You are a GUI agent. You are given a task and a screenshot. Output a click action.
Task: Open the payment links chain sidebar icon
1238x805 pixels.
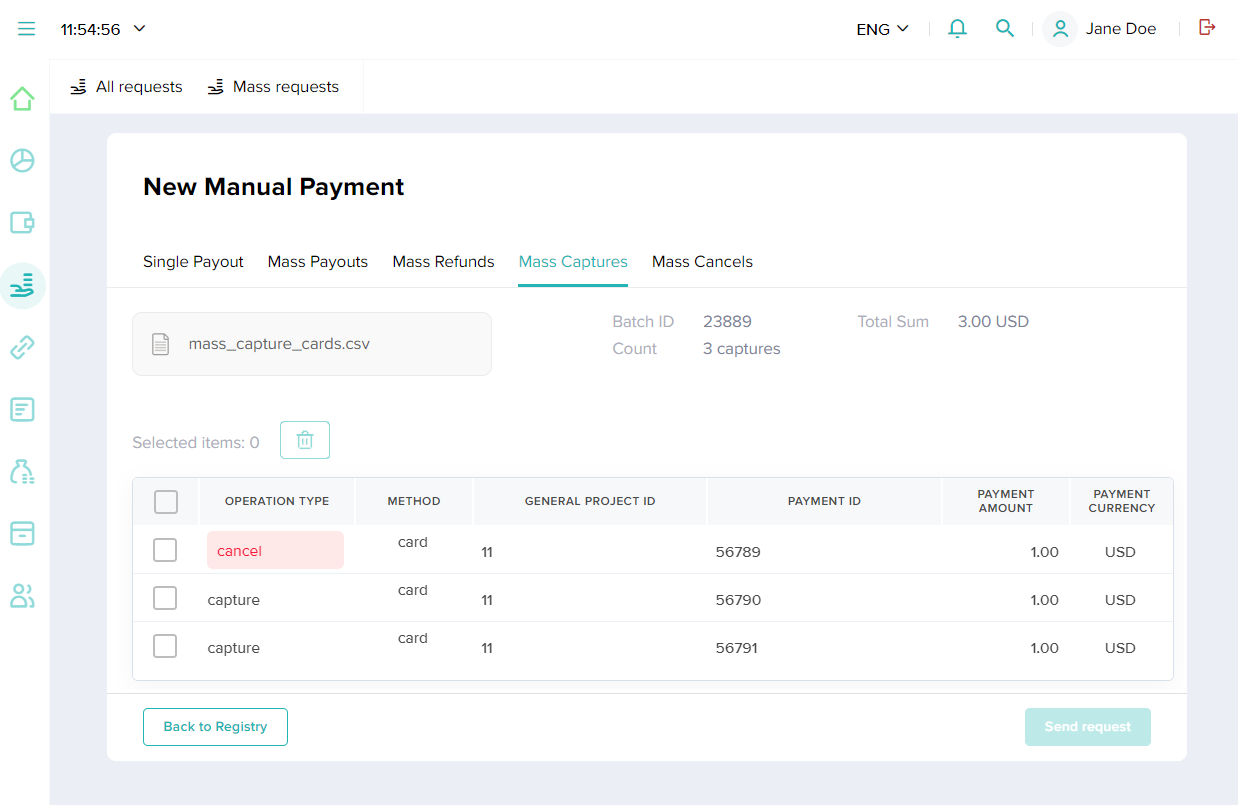click(x=22, y=347)
